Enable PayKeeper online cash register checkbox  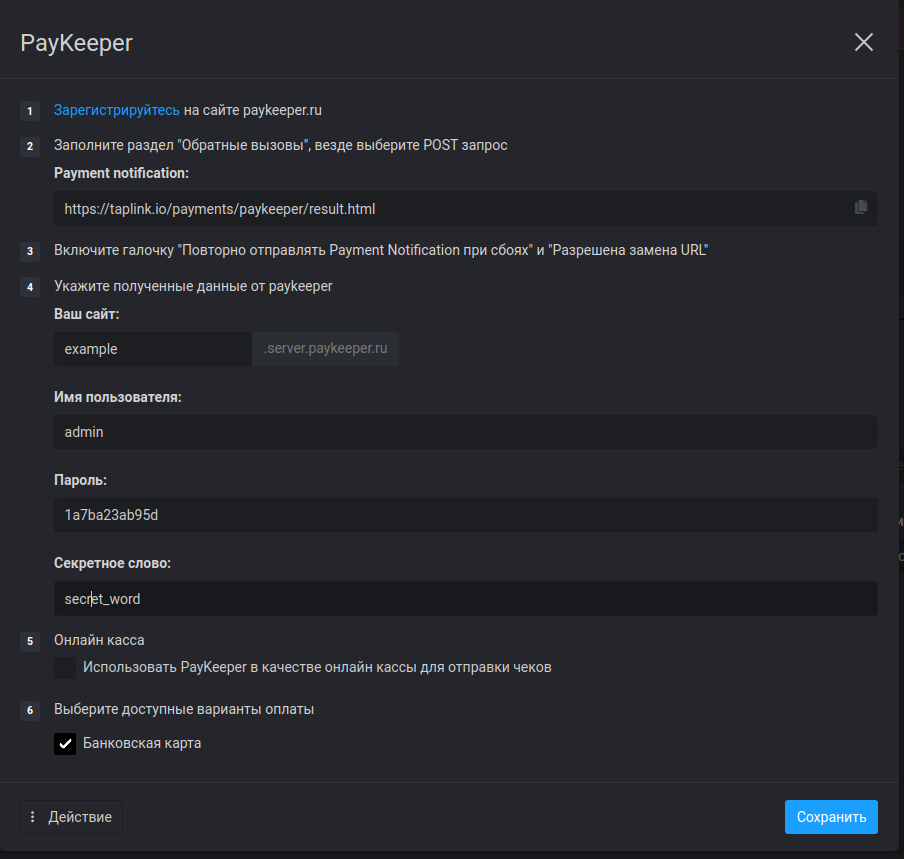click(x=65, y=668)
